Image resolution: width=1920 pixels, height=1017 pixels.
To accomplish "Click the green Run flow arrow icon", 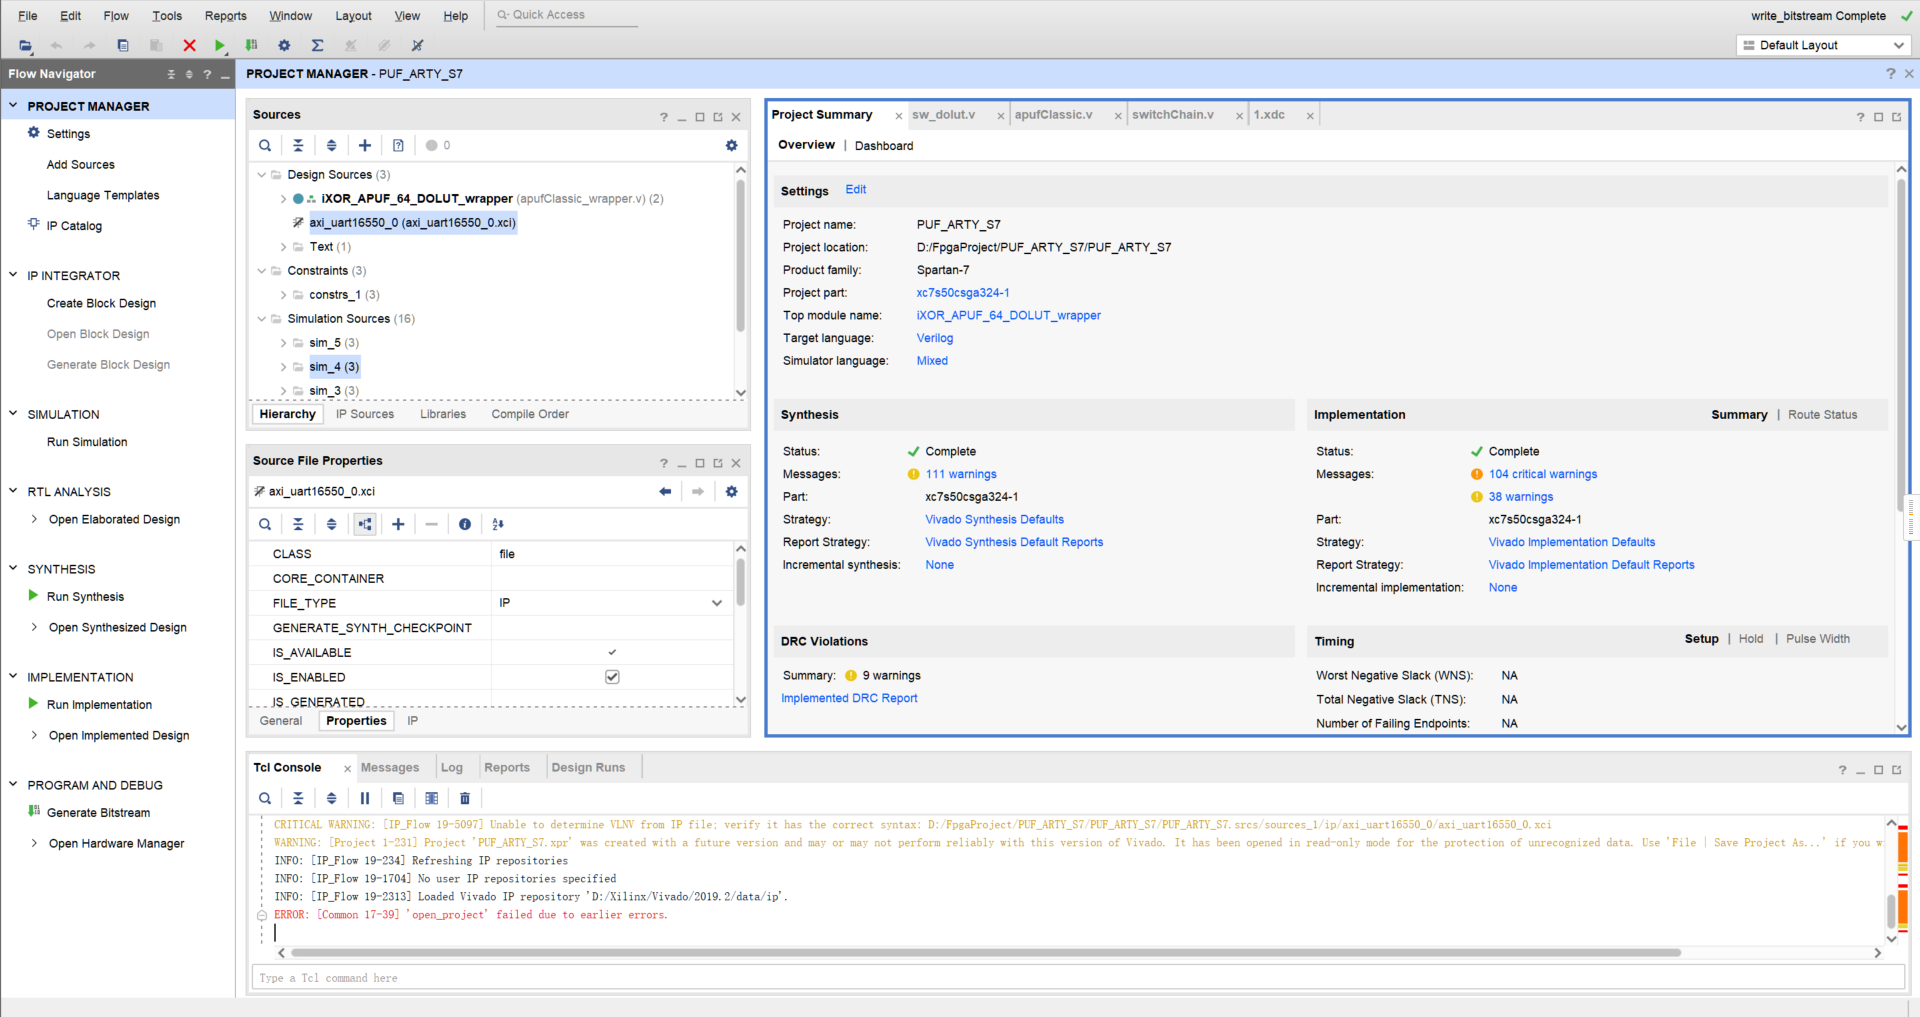I will coord(220,45).
